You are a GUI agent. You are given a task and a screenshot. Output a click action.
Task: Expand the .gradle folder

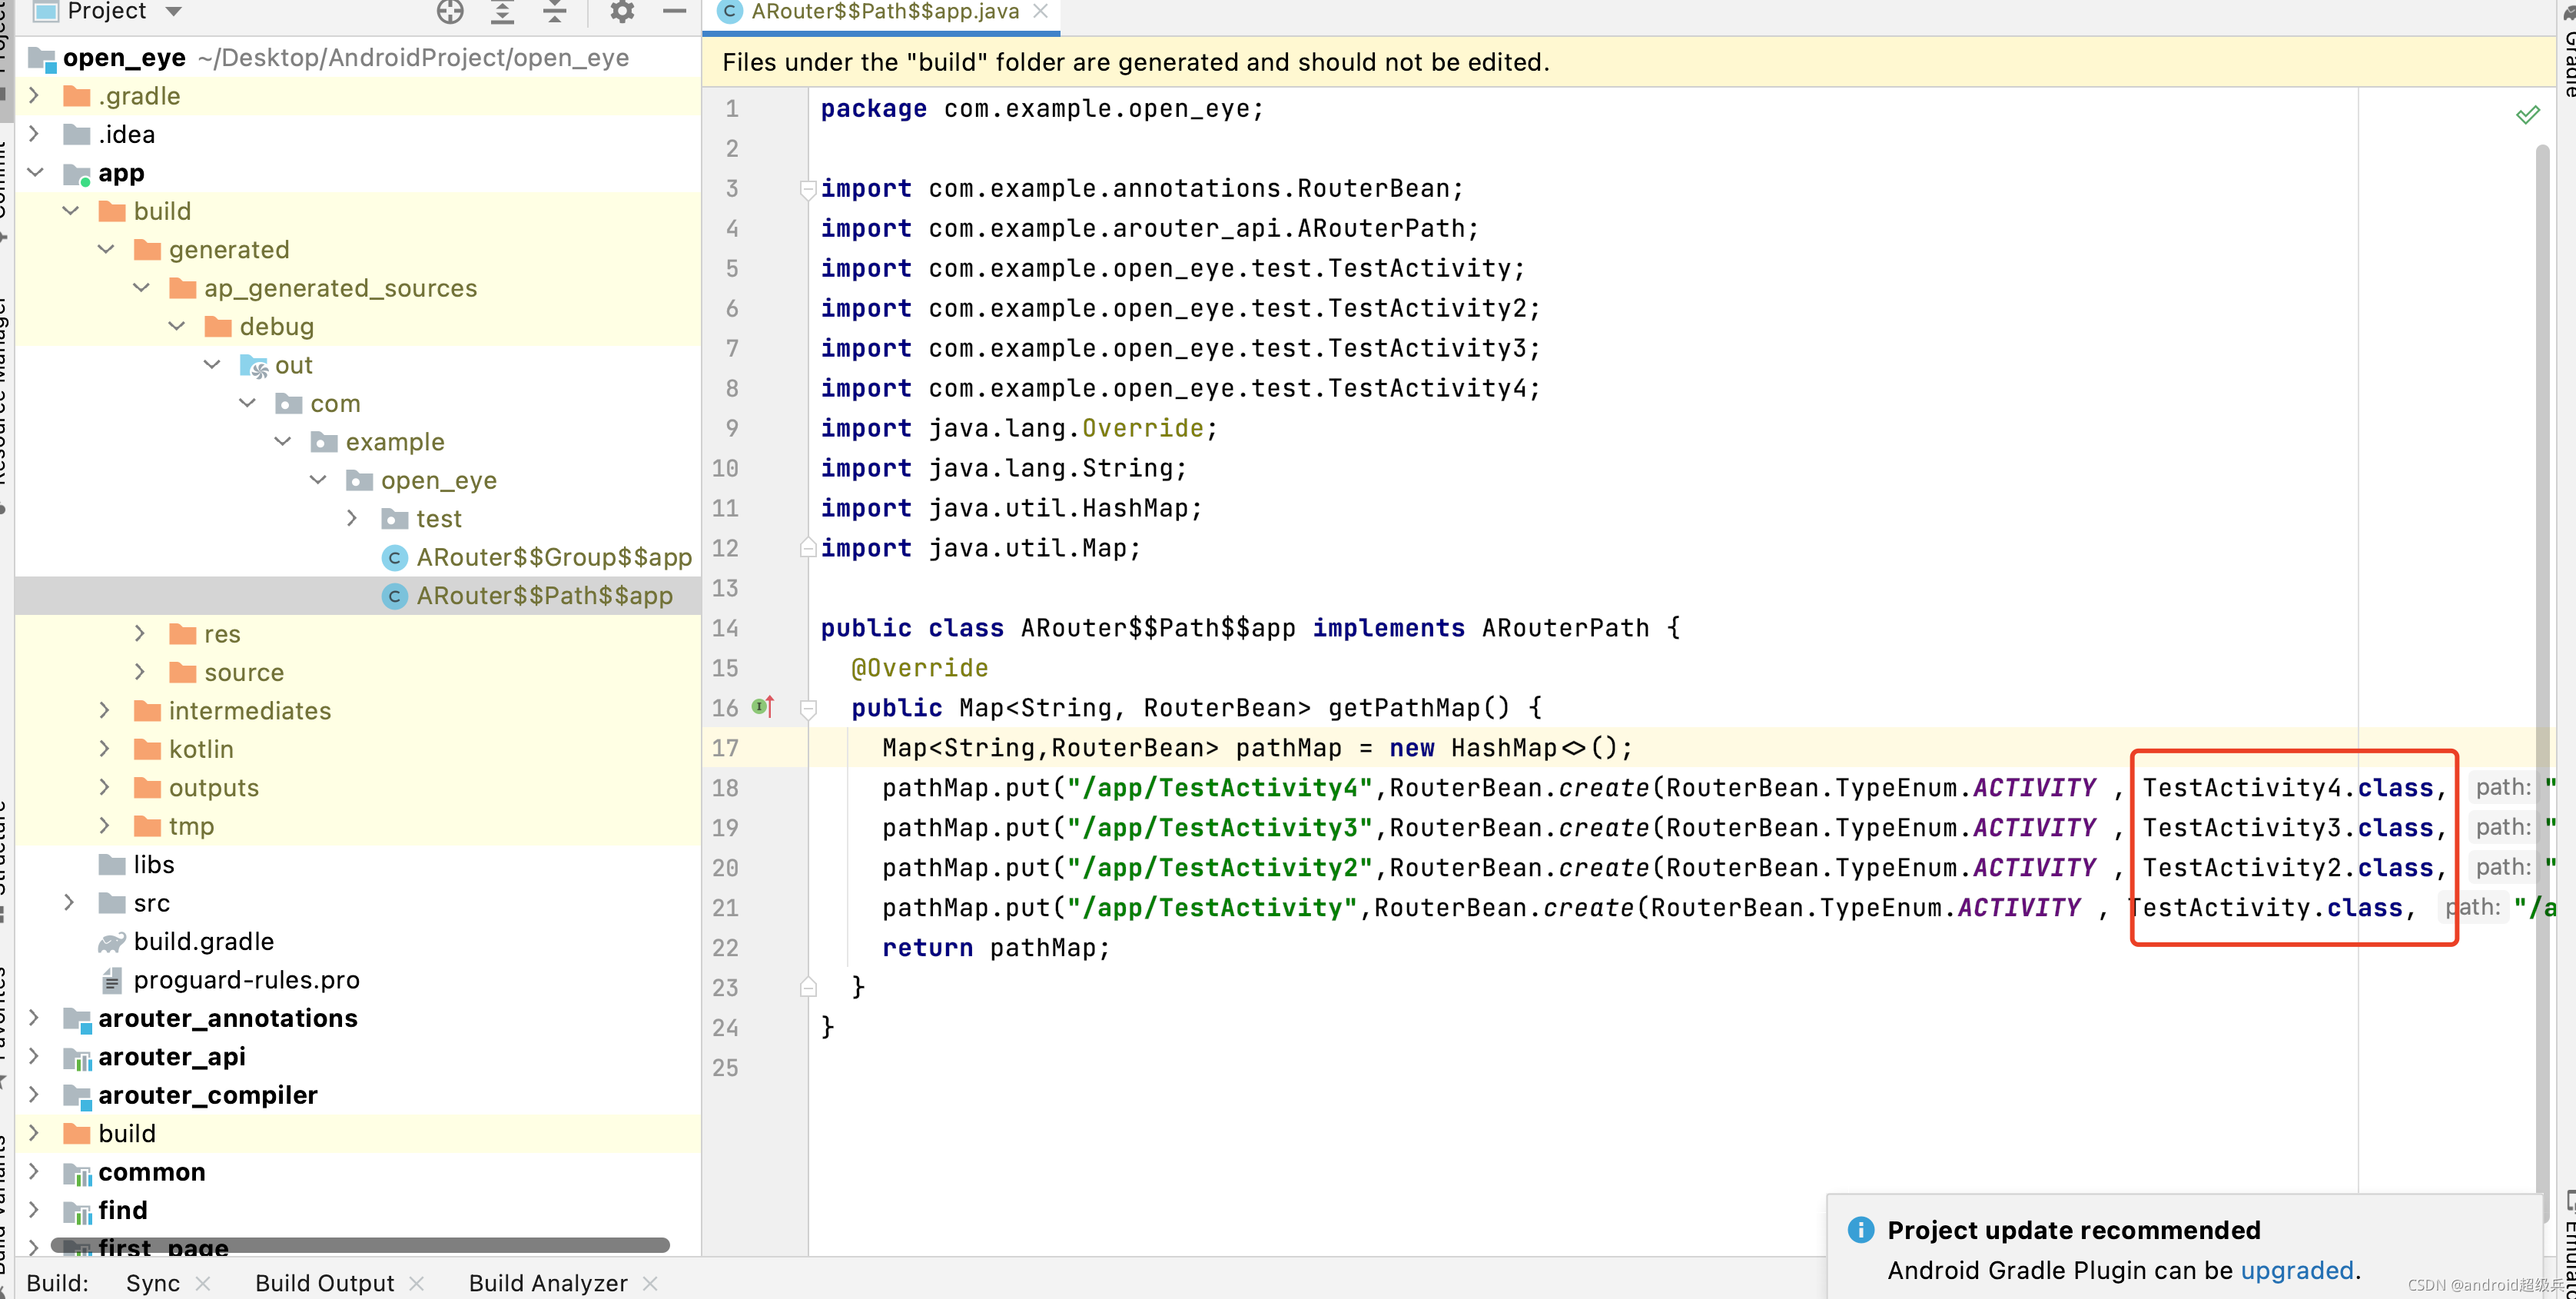[34, 96]
